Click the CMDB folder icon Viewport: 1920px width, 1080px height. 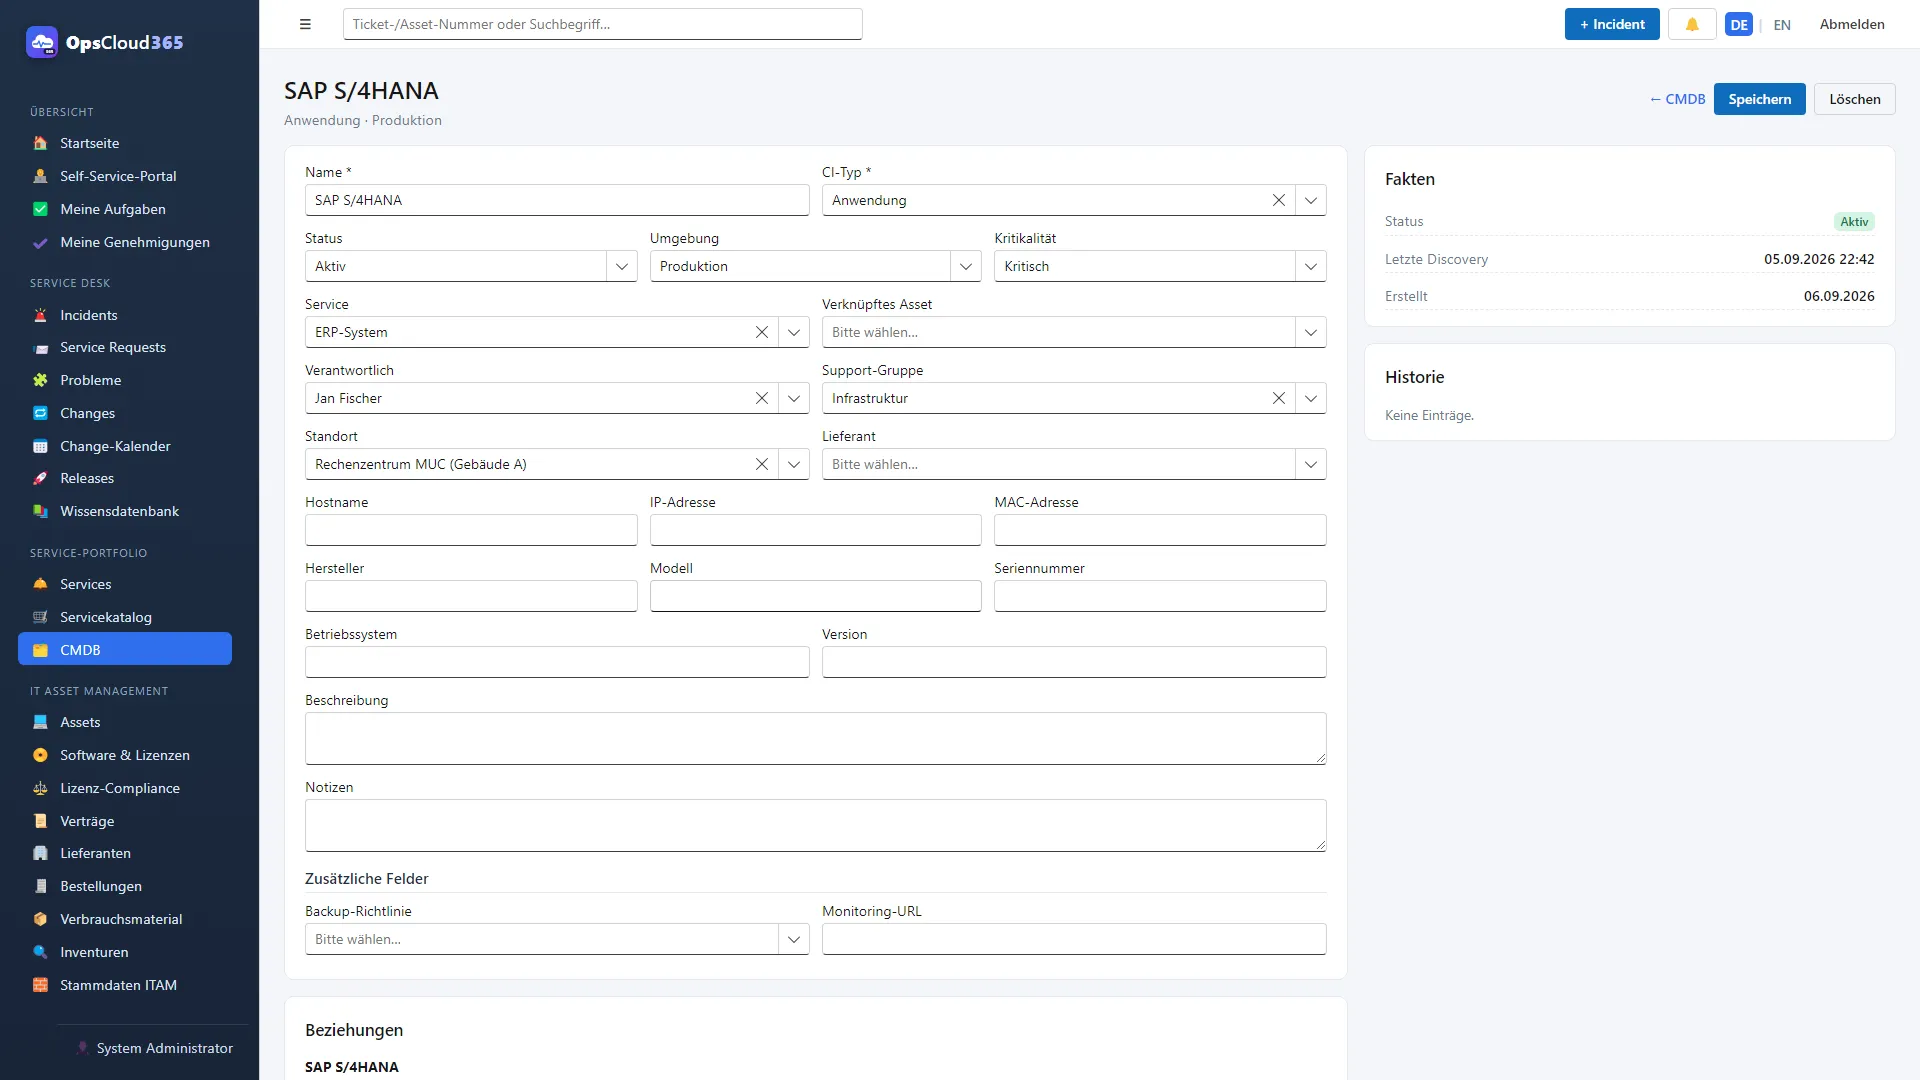click(x=40, y=650)
